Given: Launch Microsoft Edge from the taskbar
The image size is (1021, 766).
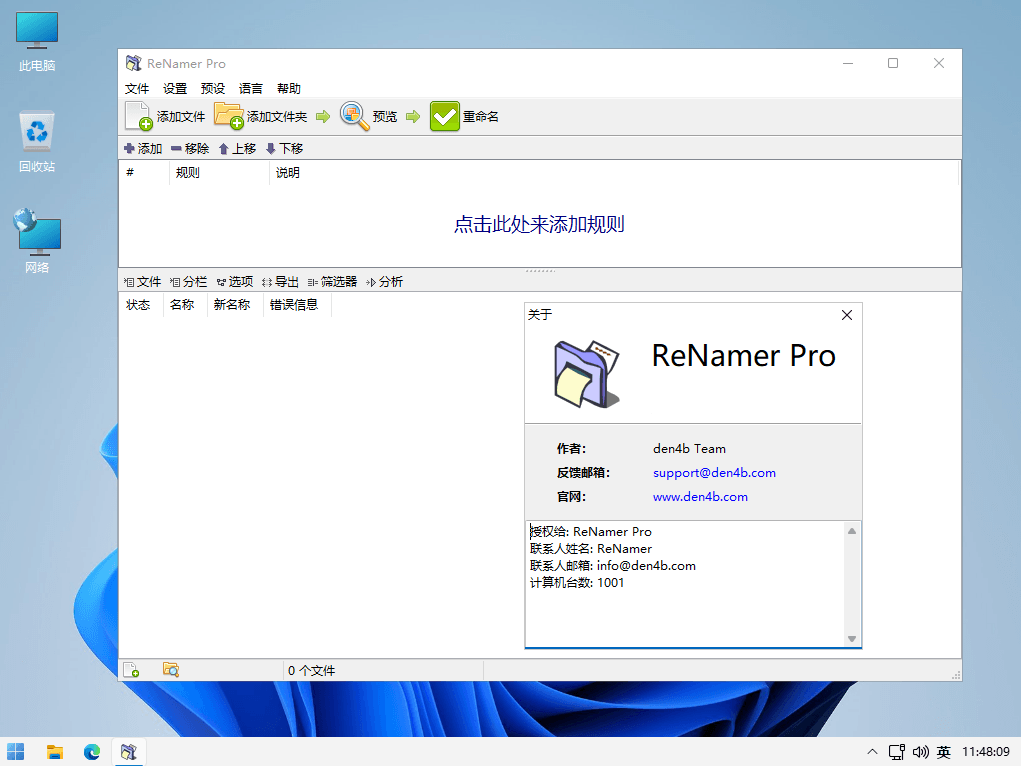Looking at the screenshot, I should [92, 752].
